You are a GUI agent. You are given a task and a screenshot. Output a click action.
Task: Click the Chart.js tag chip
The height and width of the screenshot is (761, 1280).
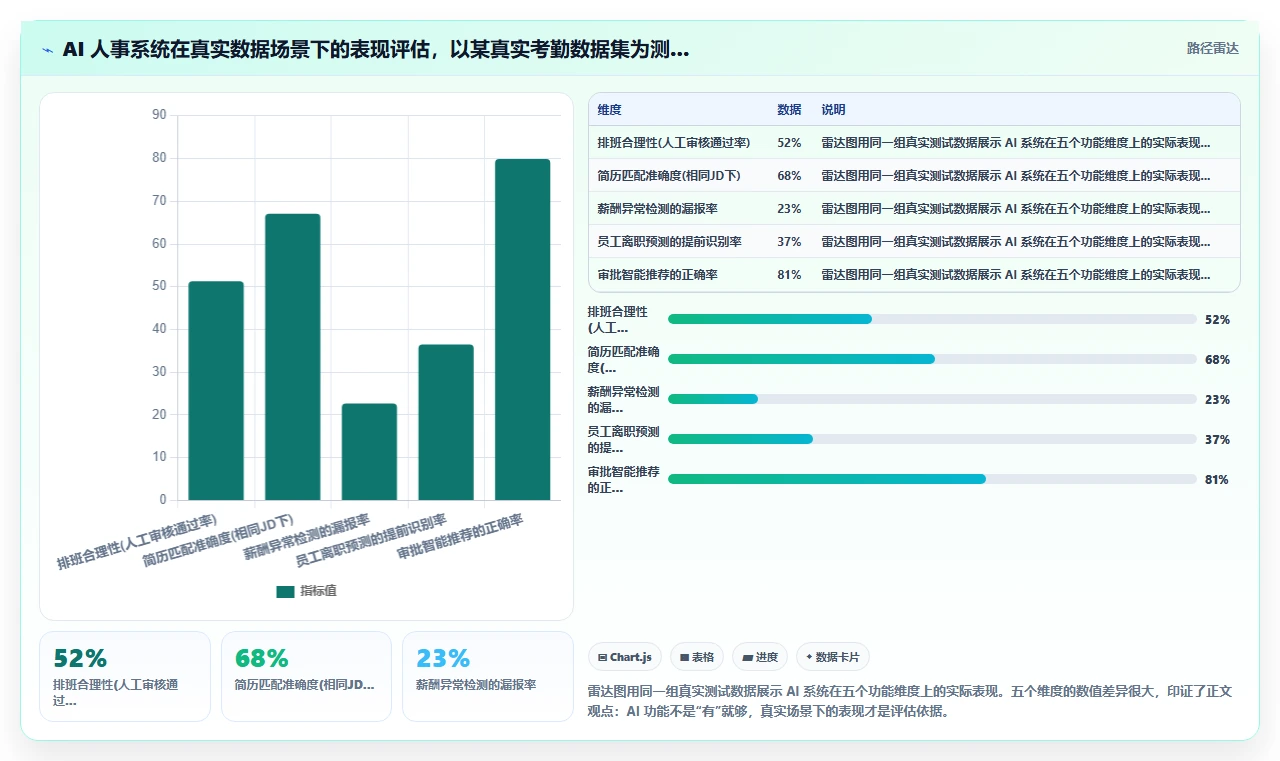pos(624,657)
